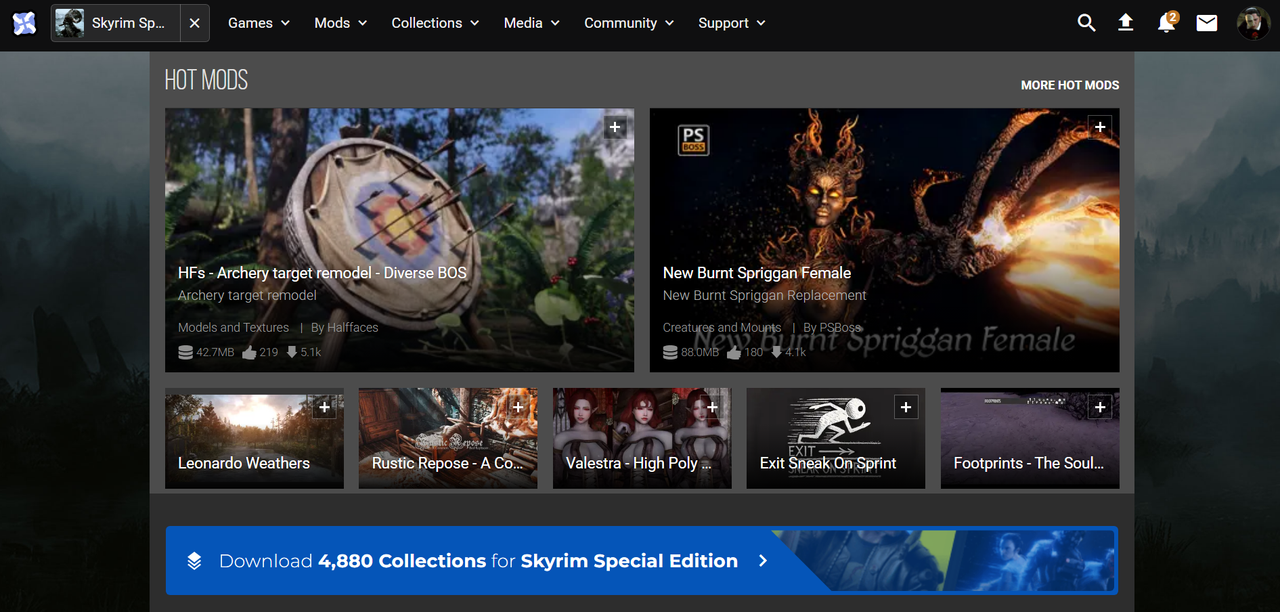The width and height of the screenshot is (1280, 612).
Task: Click file size icon beside 42.7MB
Action: (x=185, y=352)
